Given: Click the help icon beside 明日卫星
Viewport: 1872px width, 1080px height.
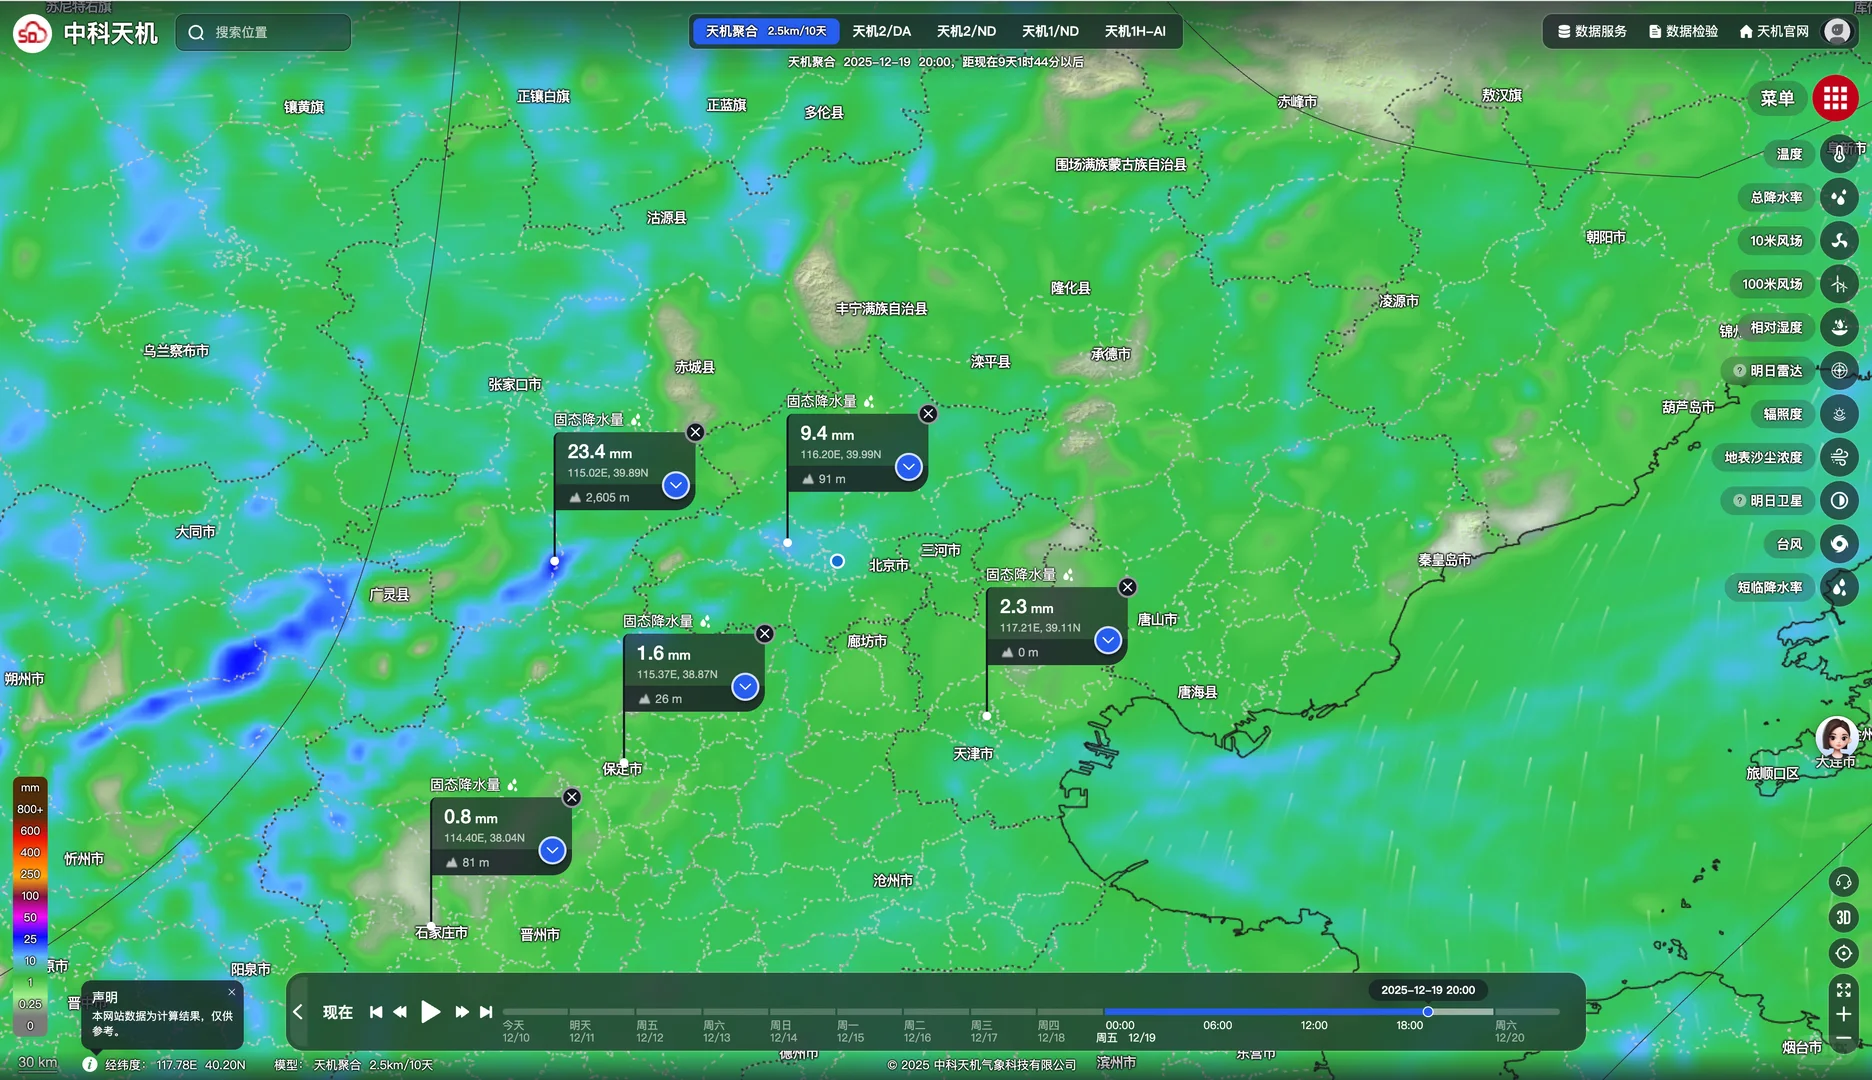Looking at the screenshot, I should click(x=1739, y=501).
